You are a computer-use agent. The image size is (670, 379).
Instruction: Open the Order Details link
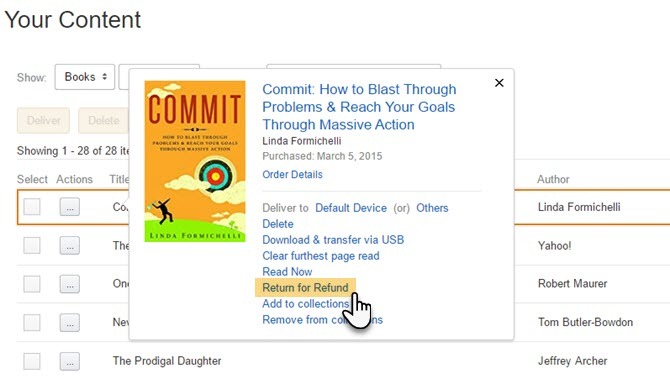(292, 174)
